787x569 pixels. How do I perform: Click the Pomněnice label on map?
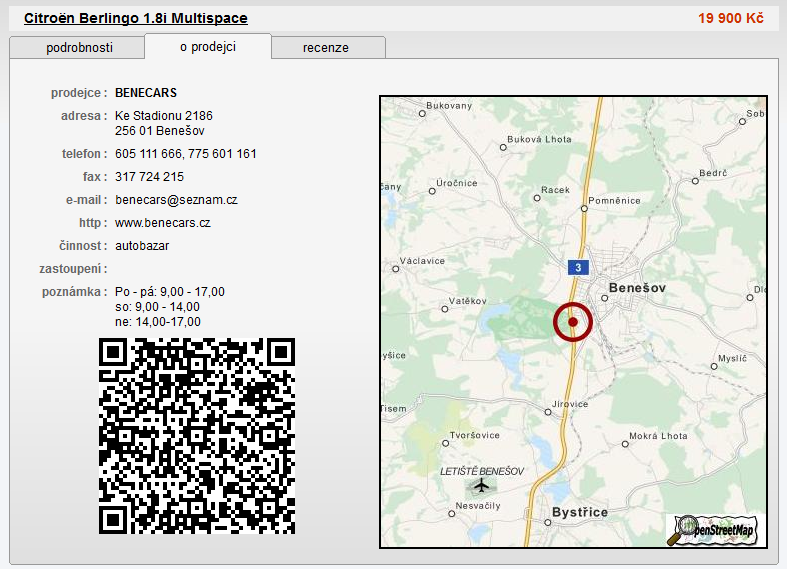(614, 201)
